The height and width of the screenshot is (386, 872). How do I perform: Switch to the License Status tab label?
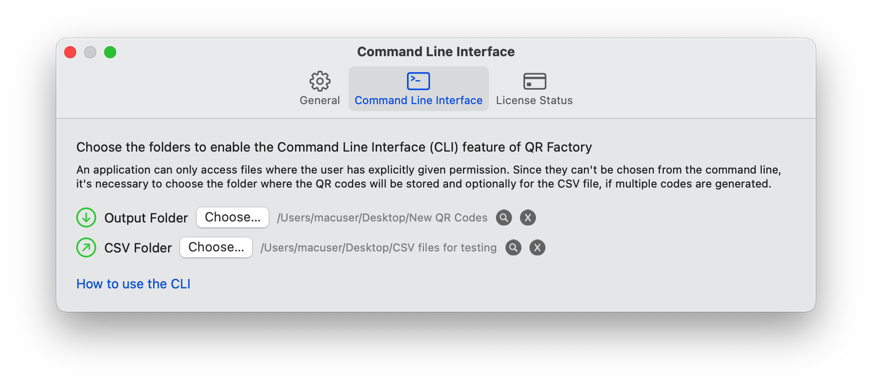pyautogui.click(x=534, y=101)
